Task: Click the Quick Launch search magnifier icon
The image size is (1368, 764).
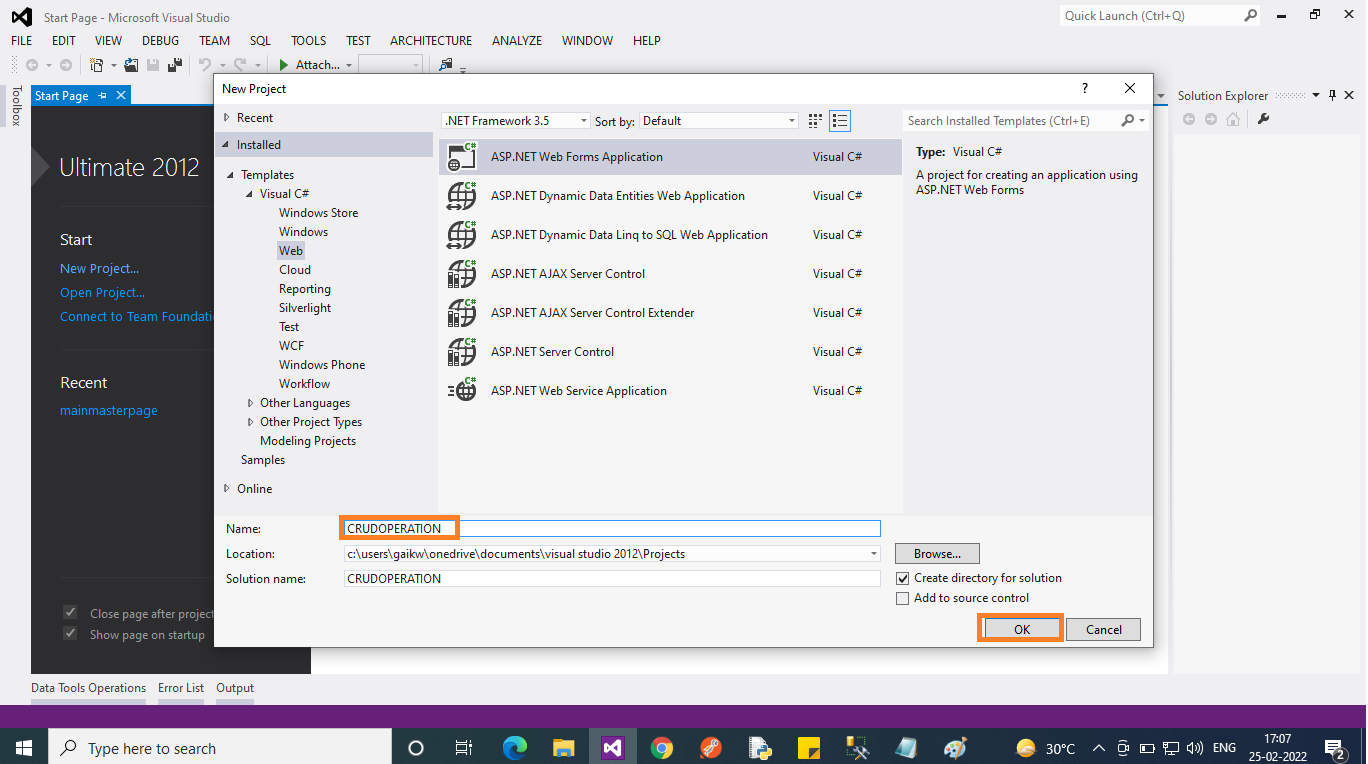Action: 1250,16
